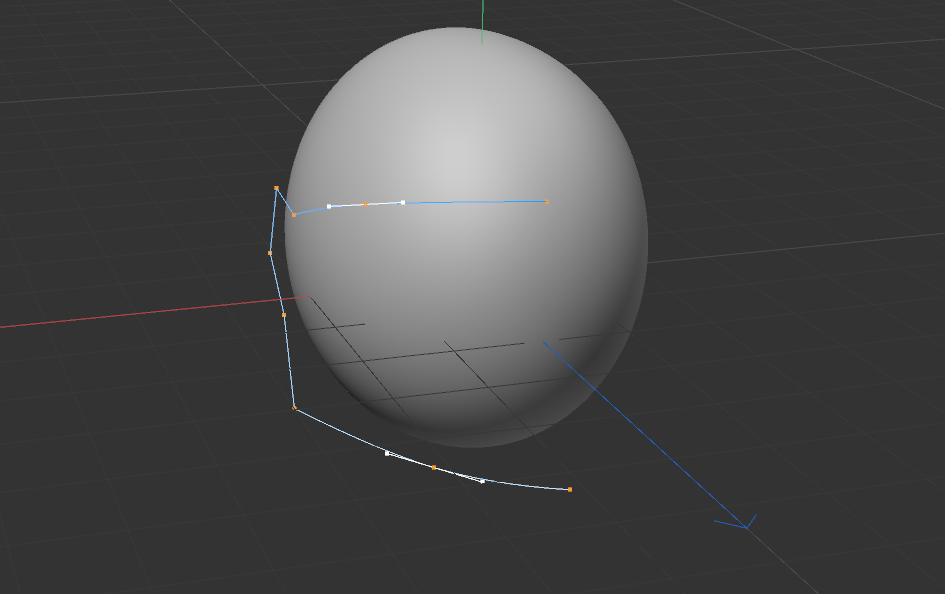Click the green Y axis line above sphere

click(x=482, y=20)
